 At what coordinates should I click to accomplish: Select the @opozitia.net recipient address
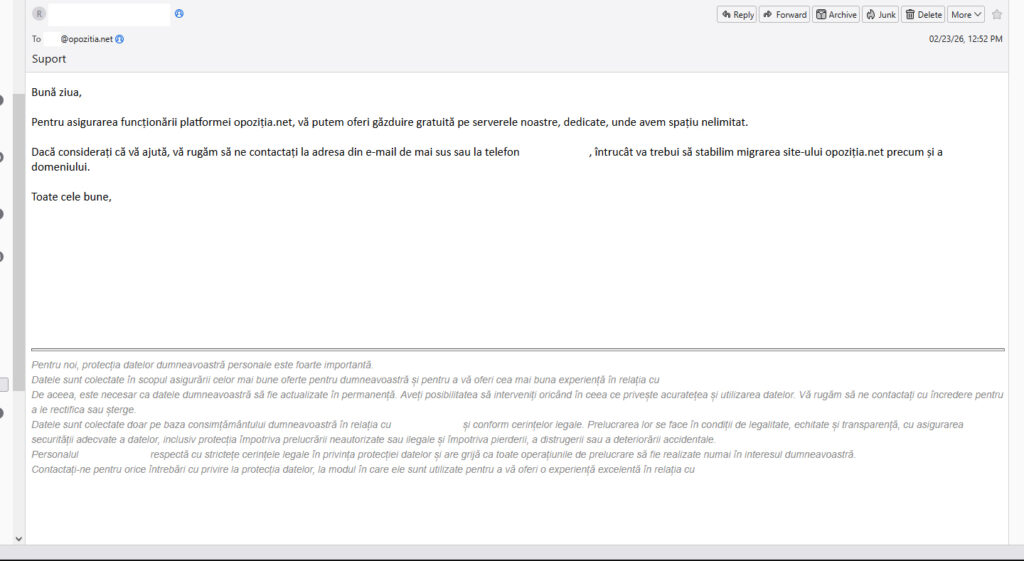tap(86, 39)
